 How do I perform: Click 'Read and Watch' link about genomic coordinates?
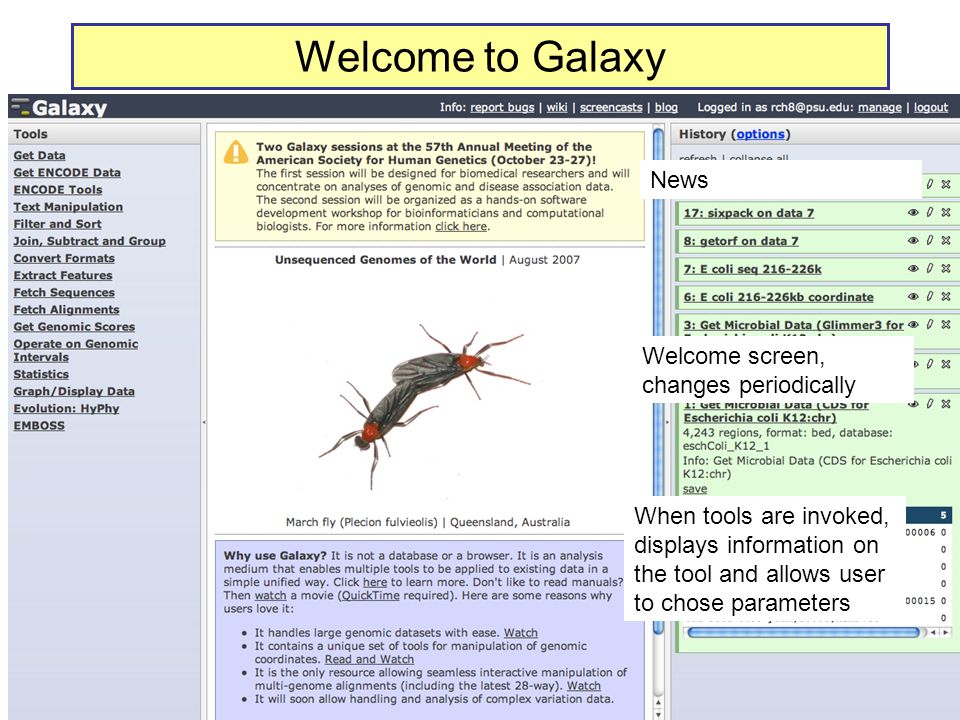tap(369, 659)
